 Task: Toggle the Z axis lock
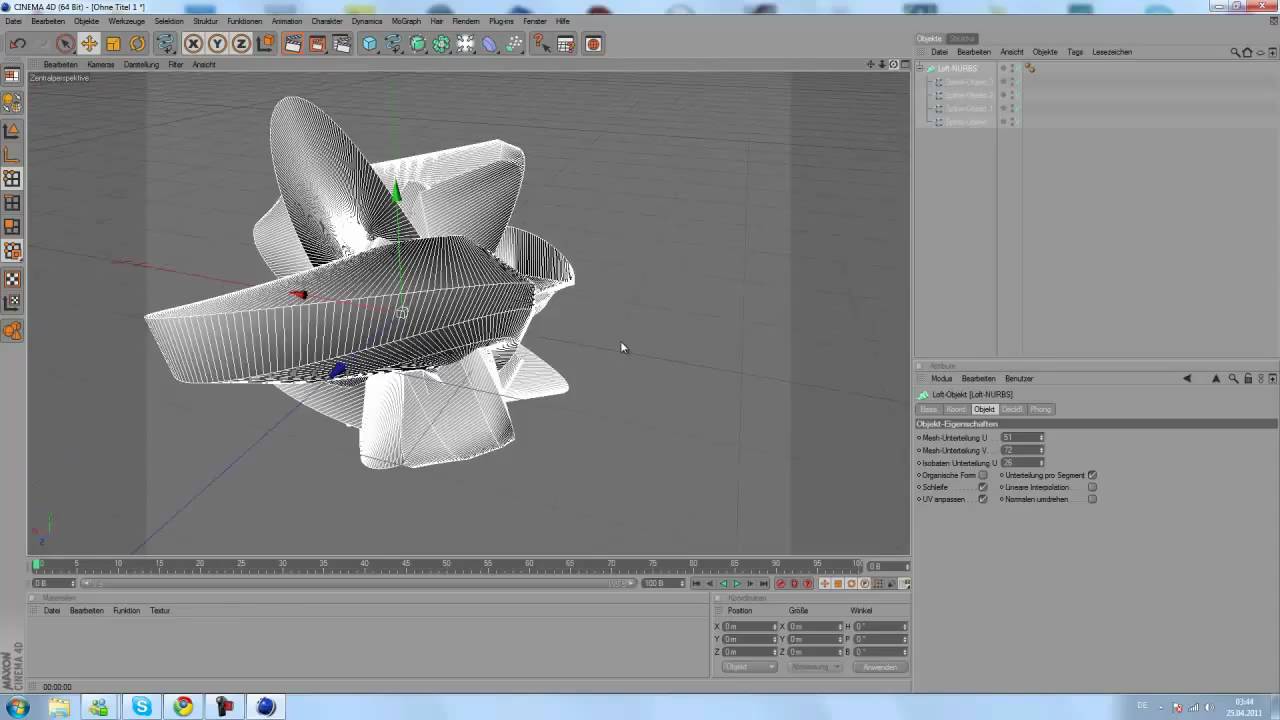[x=241, y=44]
